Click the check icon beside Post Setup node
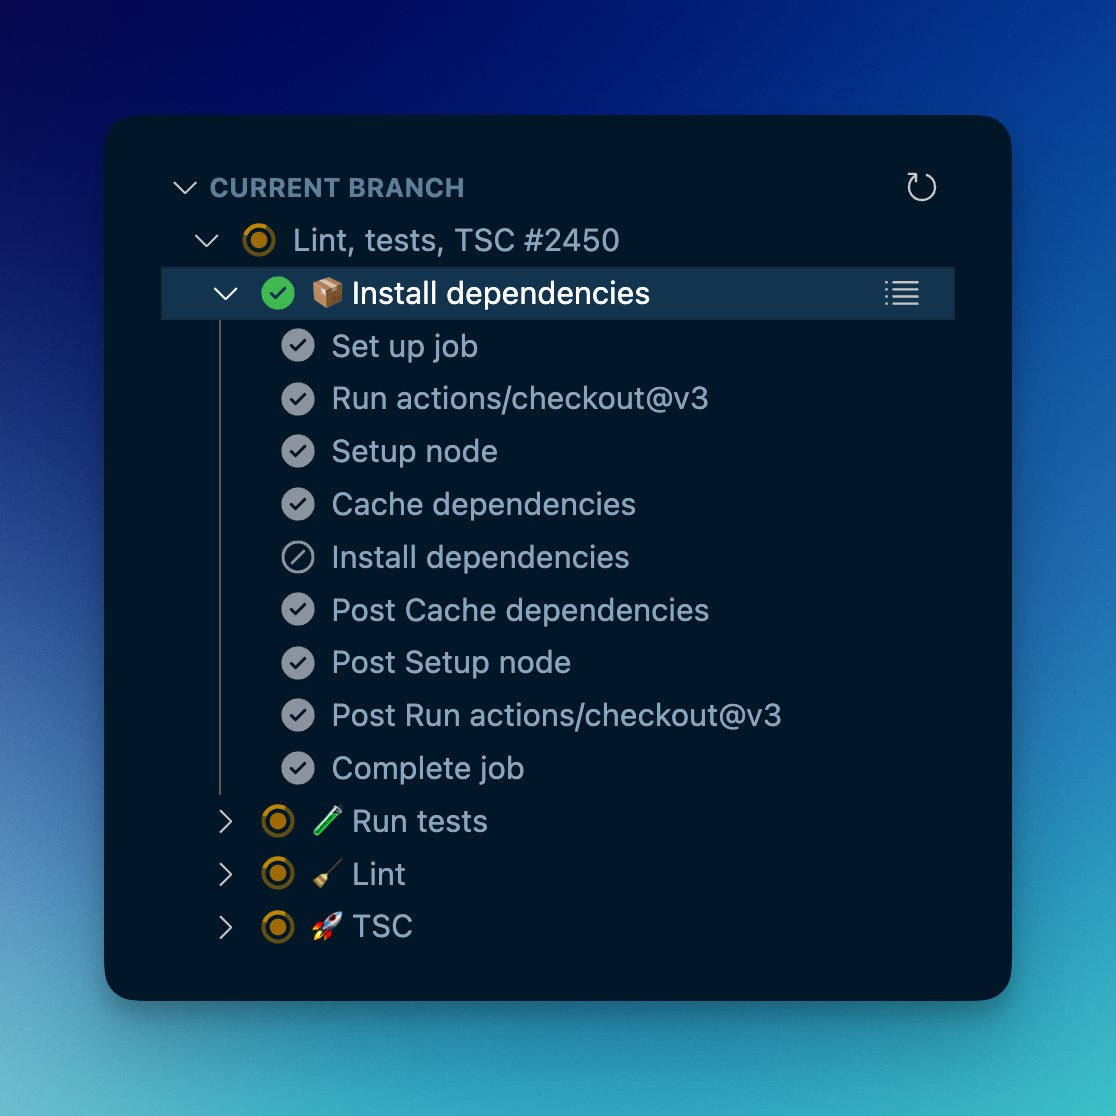This screenshot has width=1116, height=1116. (298, 663)
